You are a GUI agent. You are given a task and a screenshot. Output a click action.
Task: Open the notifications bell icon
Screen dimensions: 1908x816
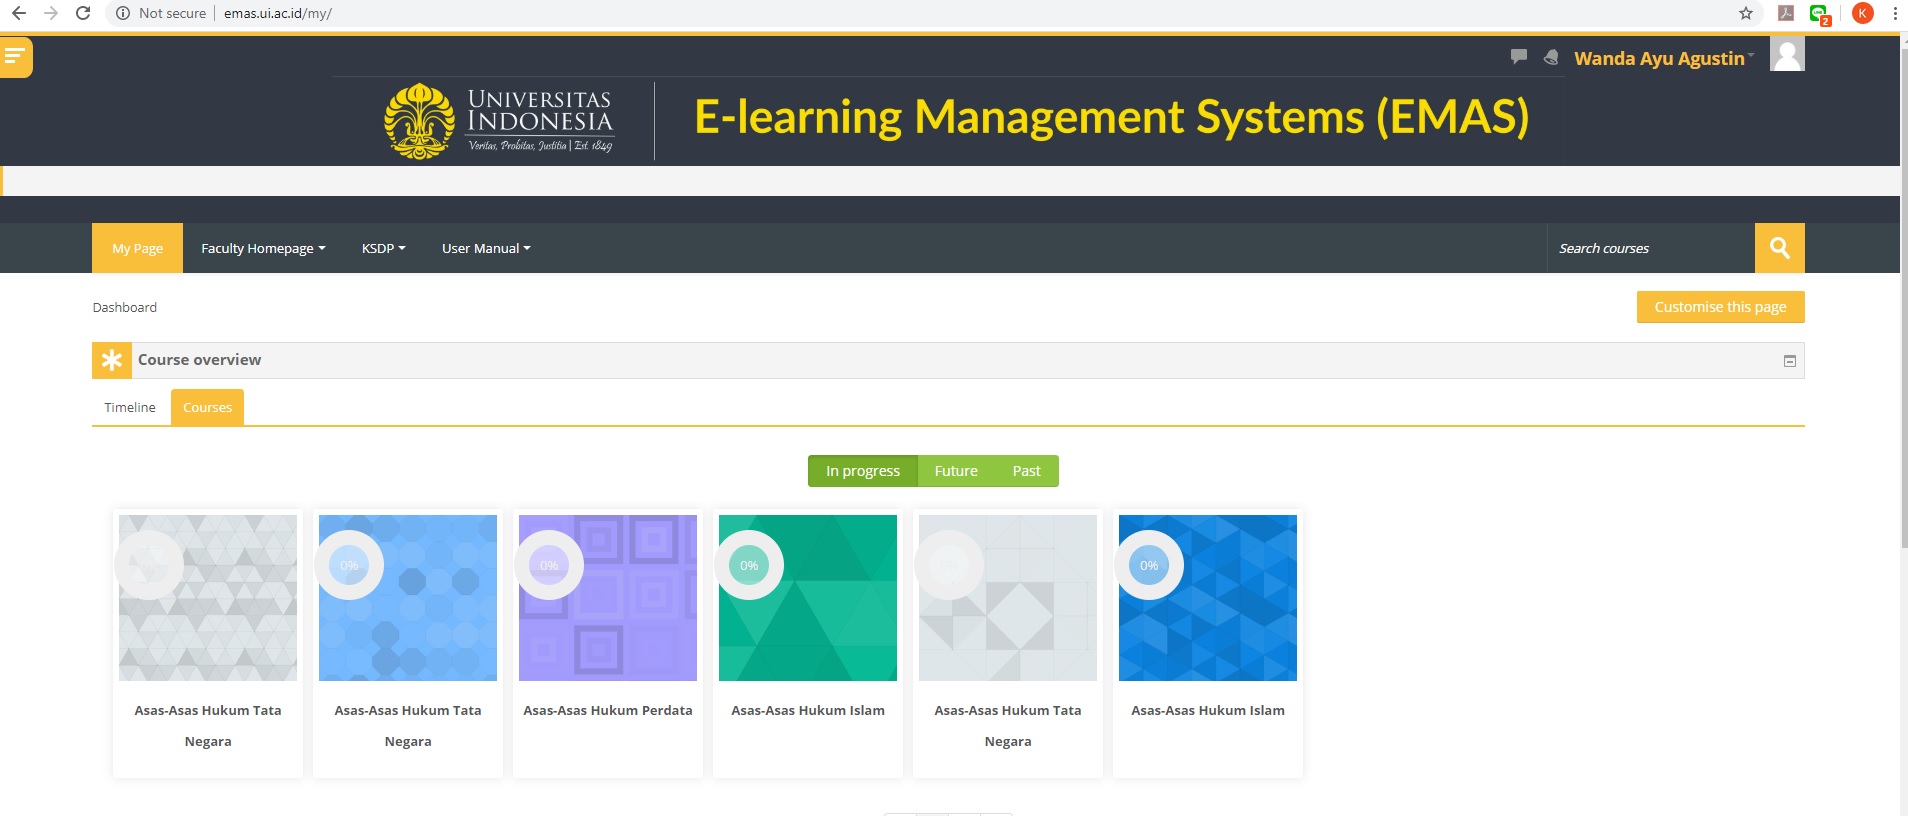(1551, 57)
